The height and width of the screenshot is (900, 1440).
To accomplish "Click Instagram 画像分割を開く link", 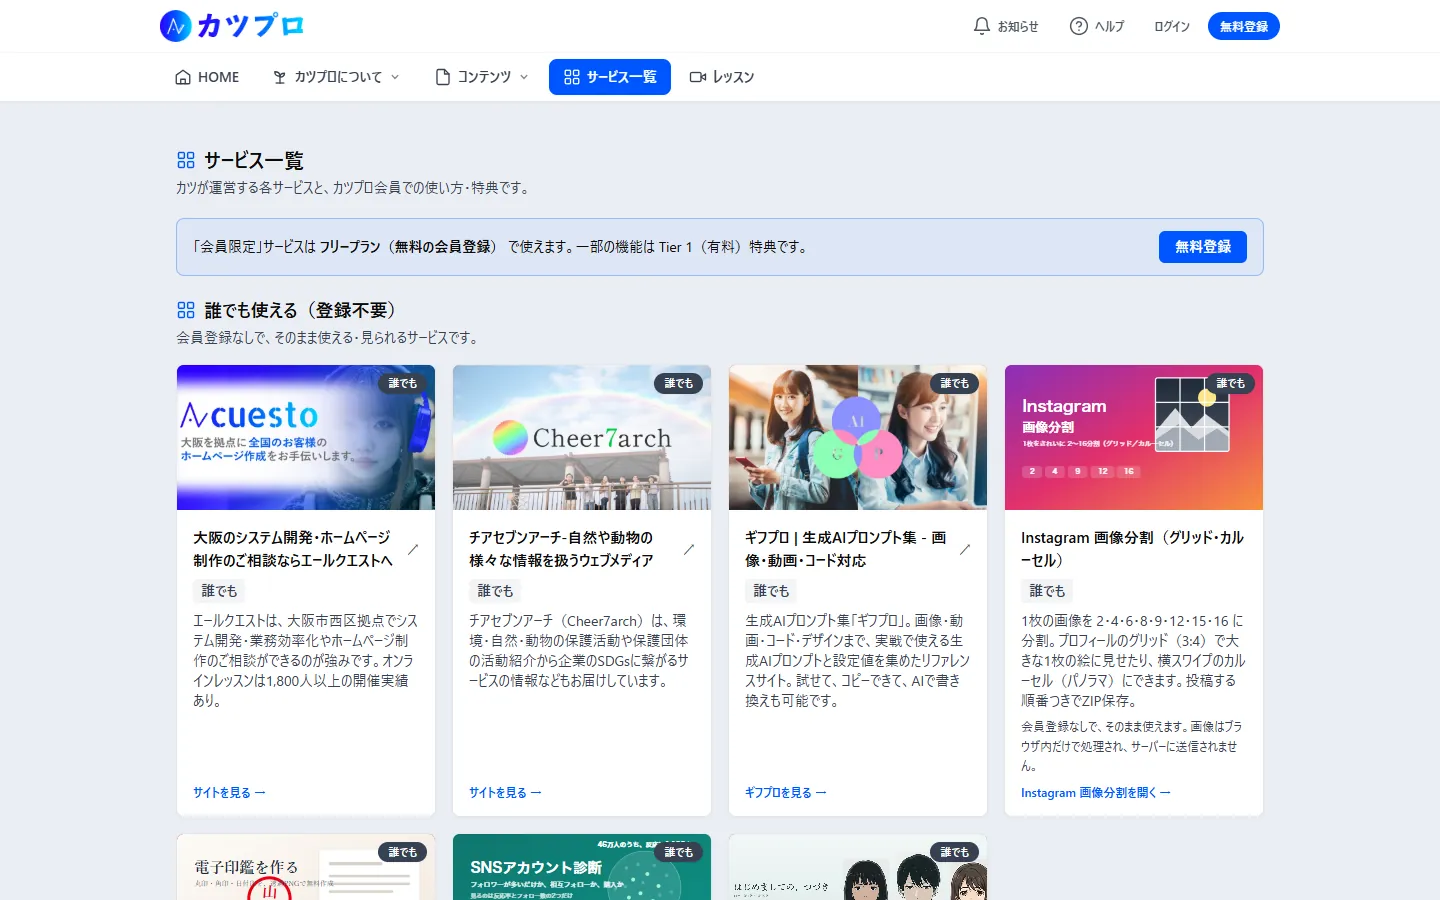I will (1096, 792).
